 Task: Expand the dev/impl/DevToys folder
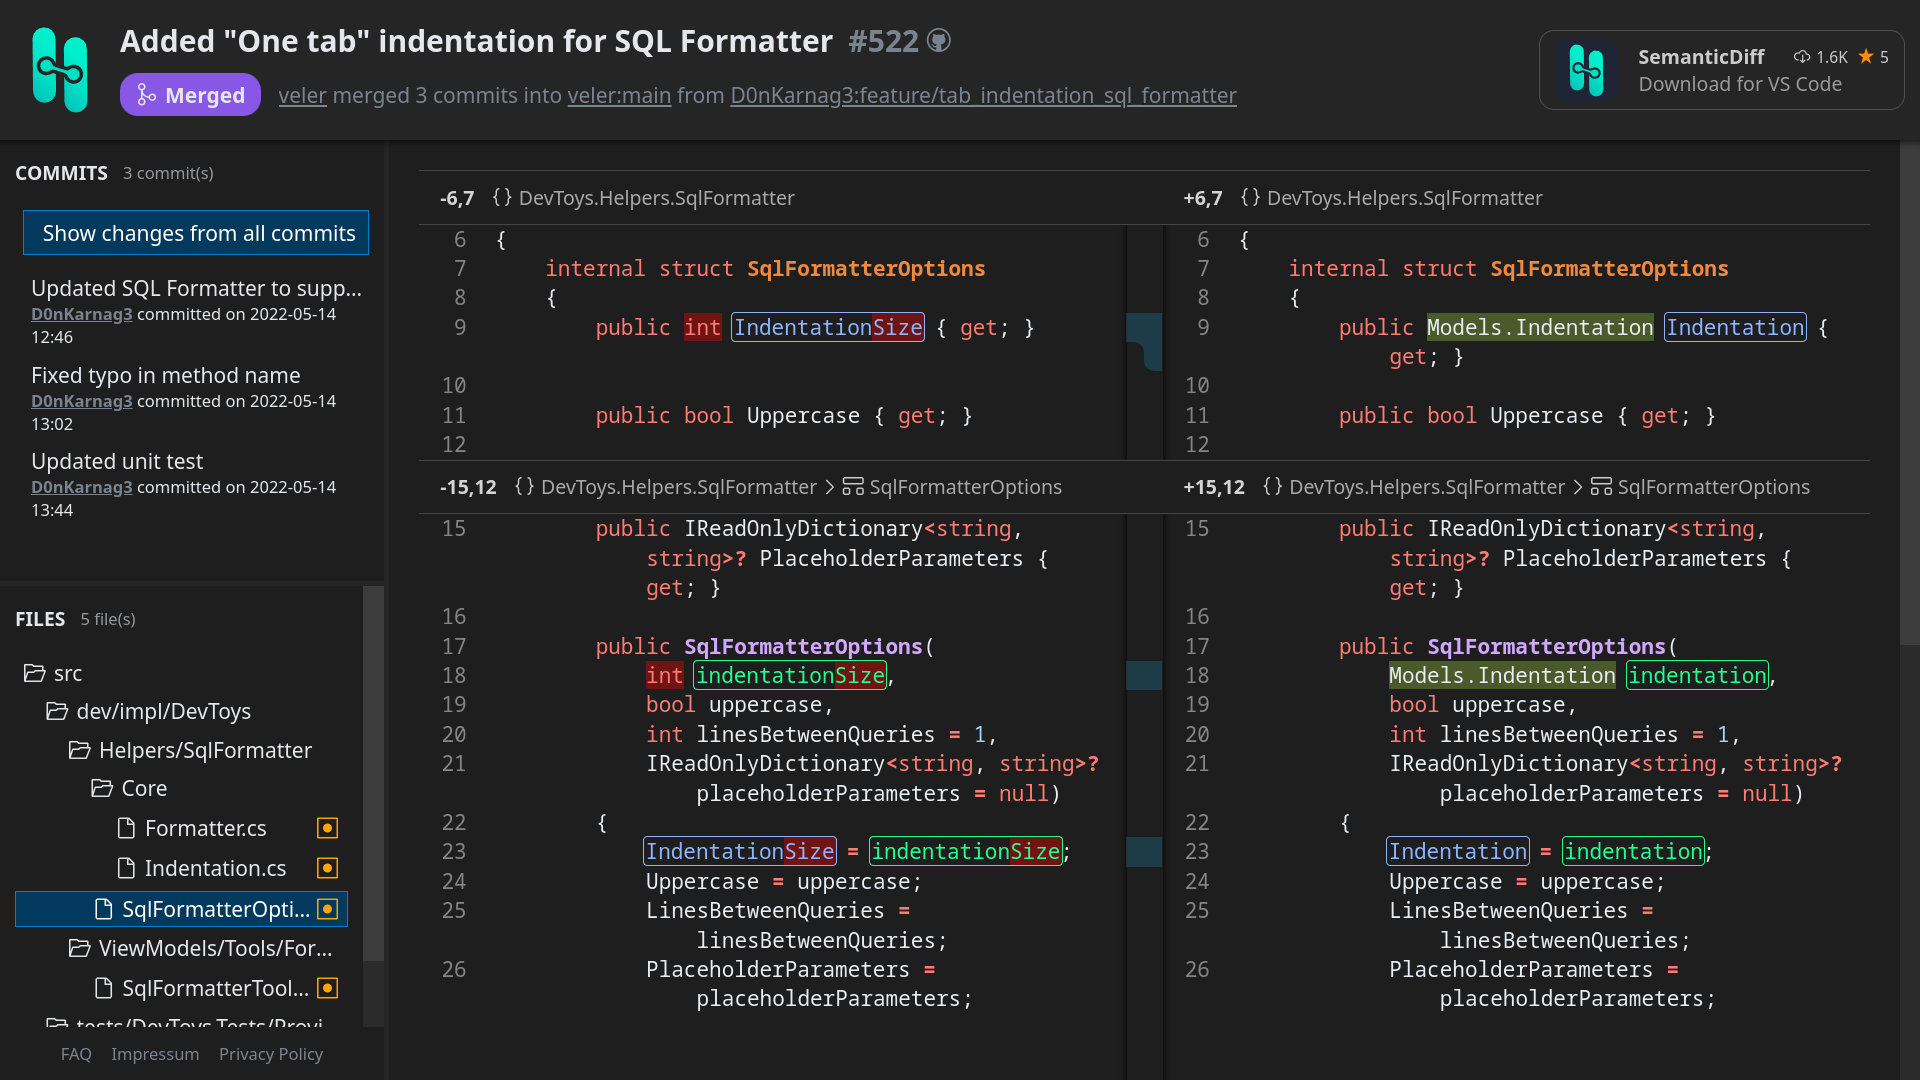pos(158,711)
